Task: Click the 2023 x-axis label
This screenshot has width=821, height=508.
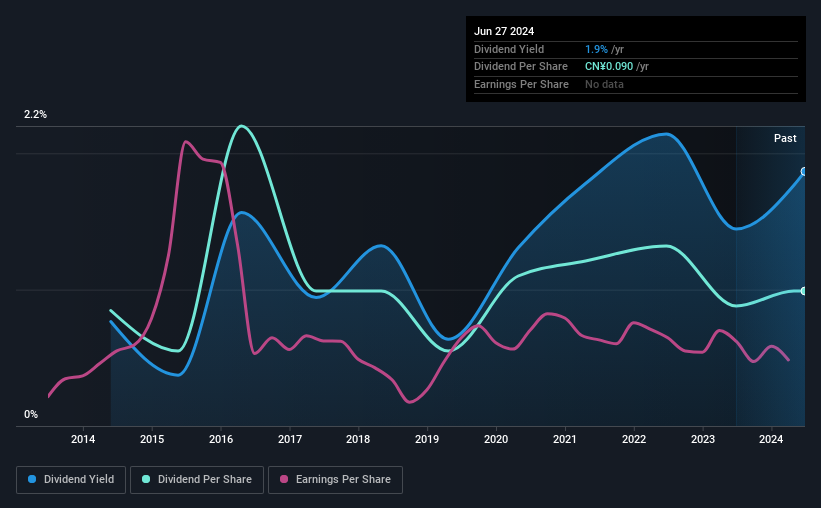Action: [703, 439]
